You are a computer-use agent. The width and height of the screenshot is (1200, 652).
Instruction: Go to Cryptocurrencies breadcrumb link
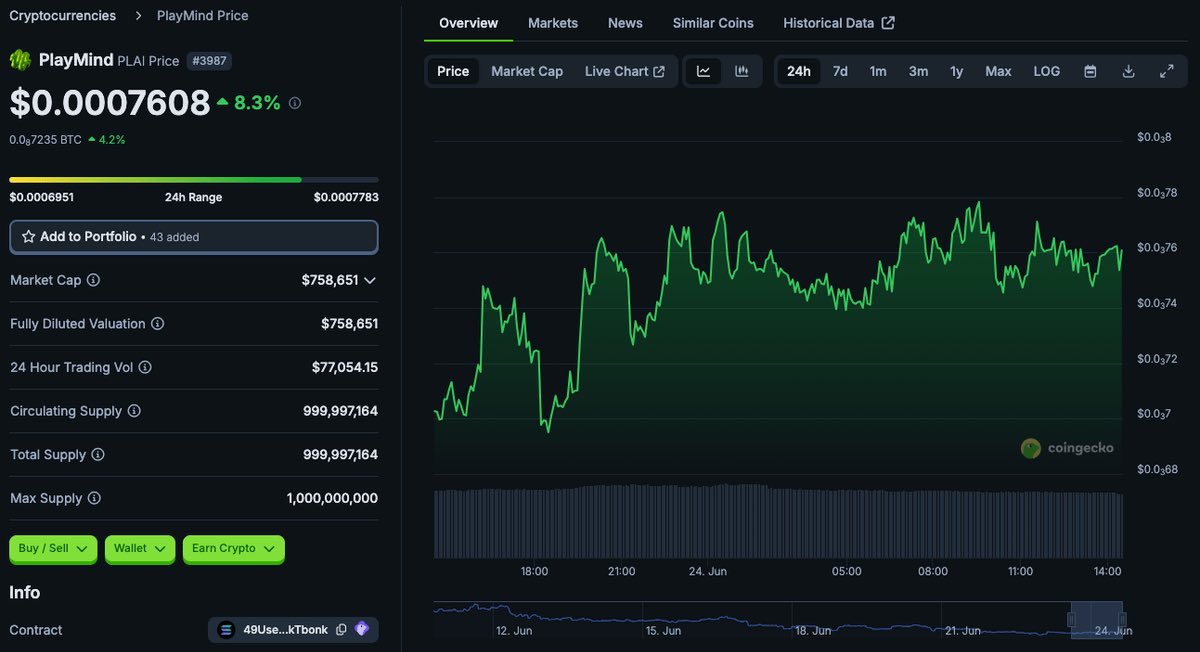(62, 15)
